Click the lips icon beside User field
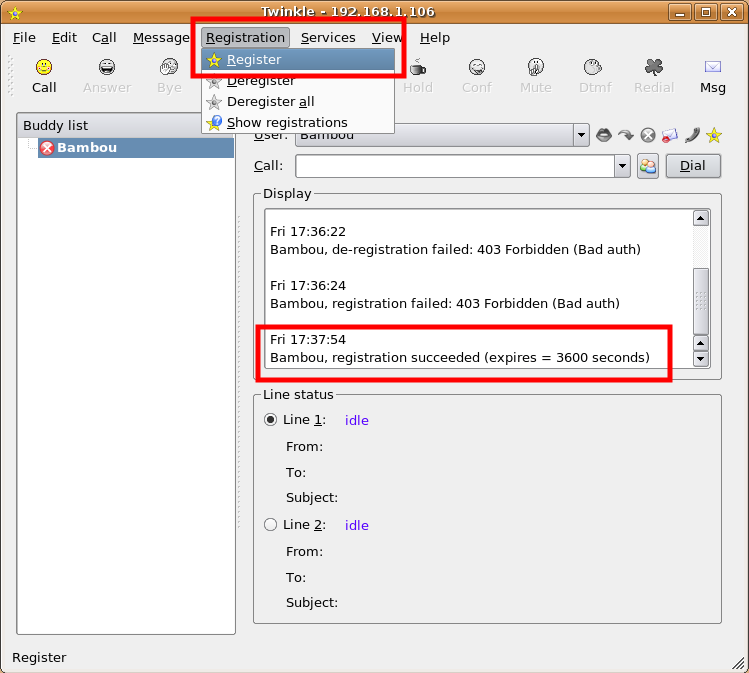The image size is (749, 673). tap(604, 135)
